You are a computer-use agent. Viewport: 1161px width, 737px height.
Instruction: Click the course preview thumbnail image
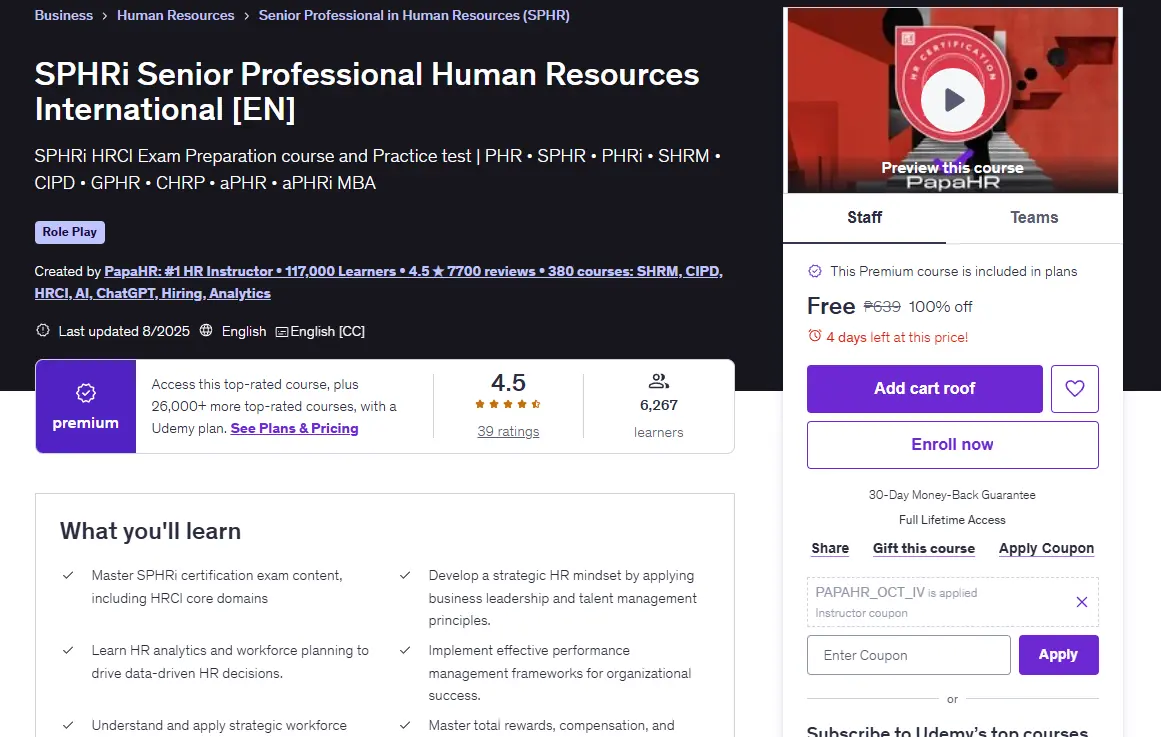click(x=952, y=100)
